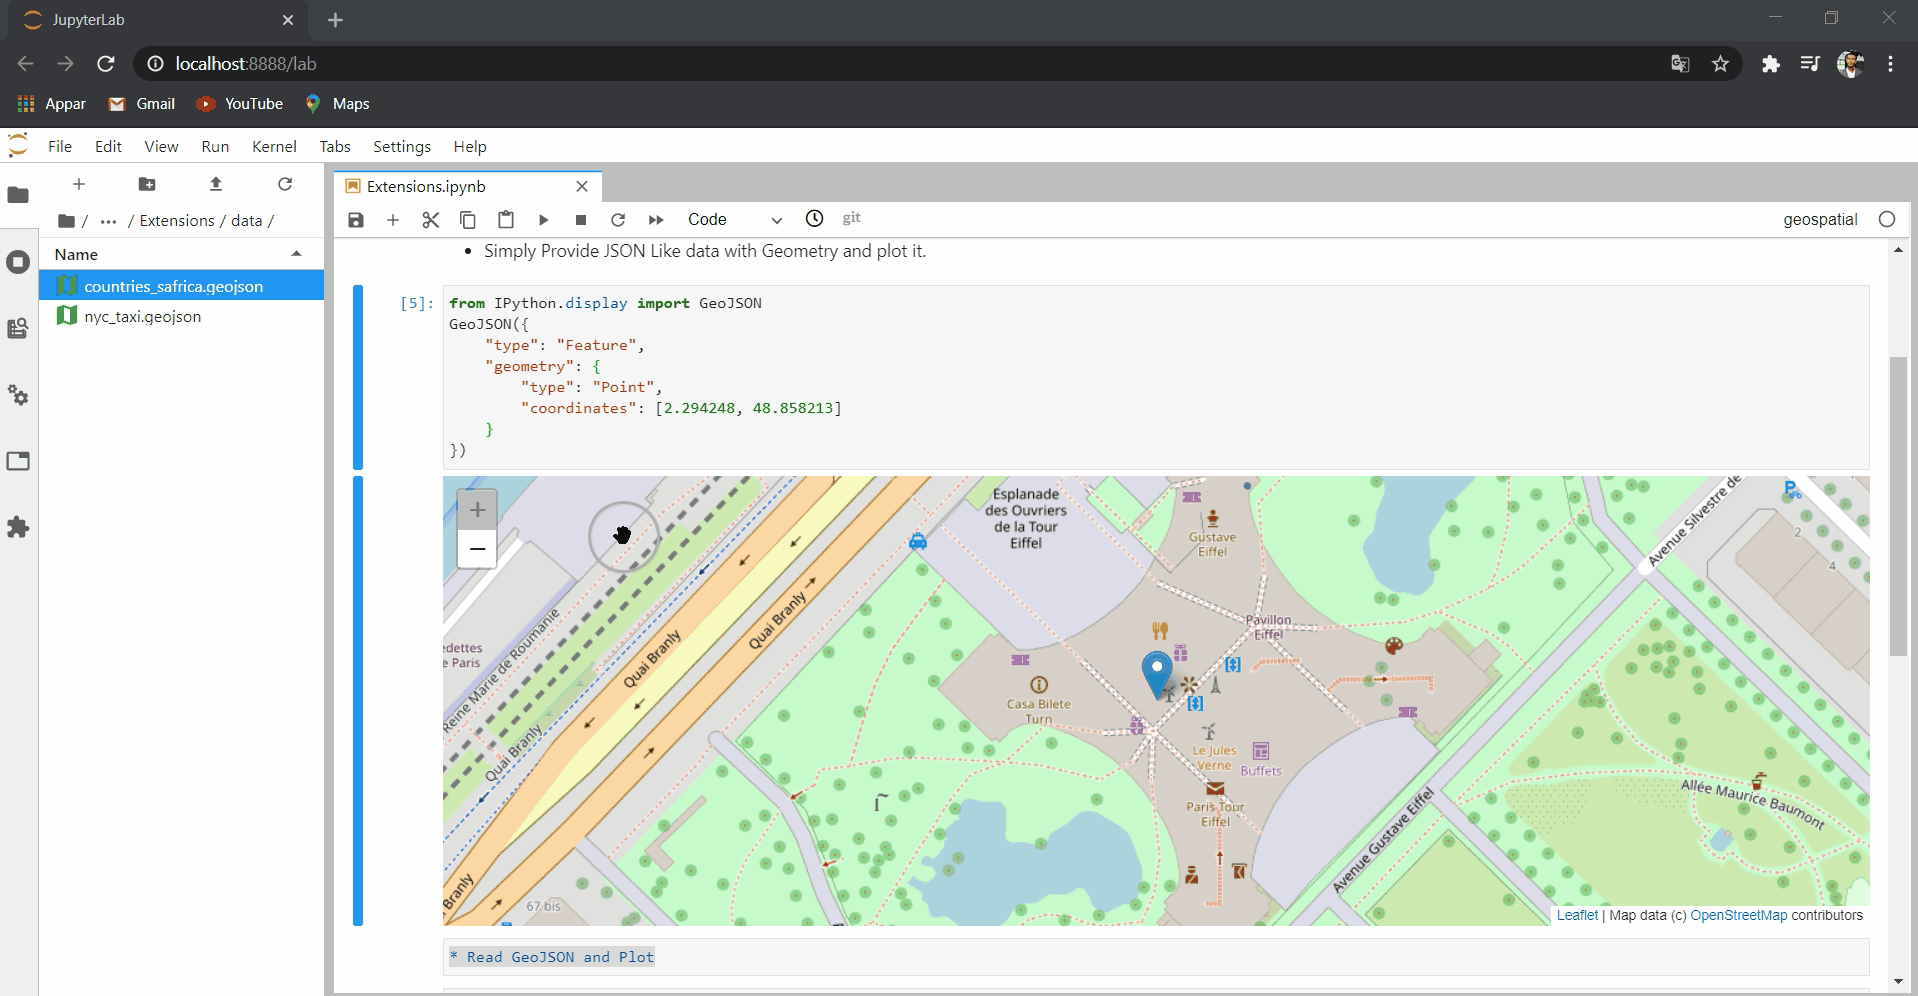1918x996 pixels.
Task: Open the Extension Manager puzzle icon
Action: pos(18,527)
